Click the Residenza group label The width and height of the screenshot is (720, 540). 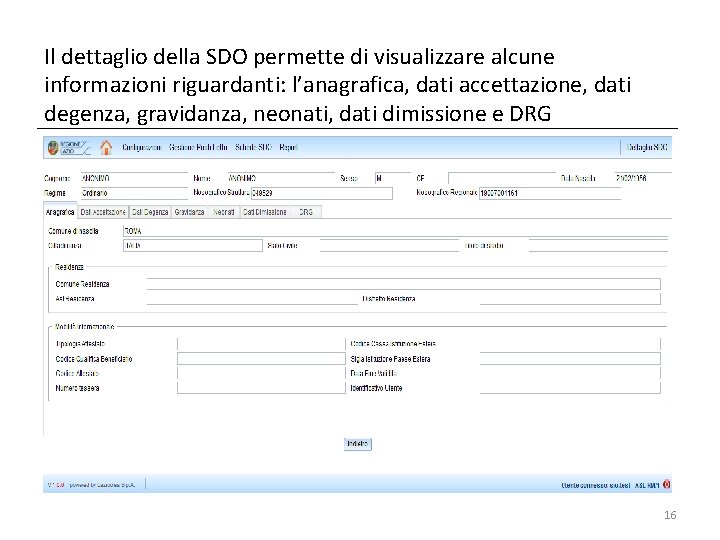(69, 267)
